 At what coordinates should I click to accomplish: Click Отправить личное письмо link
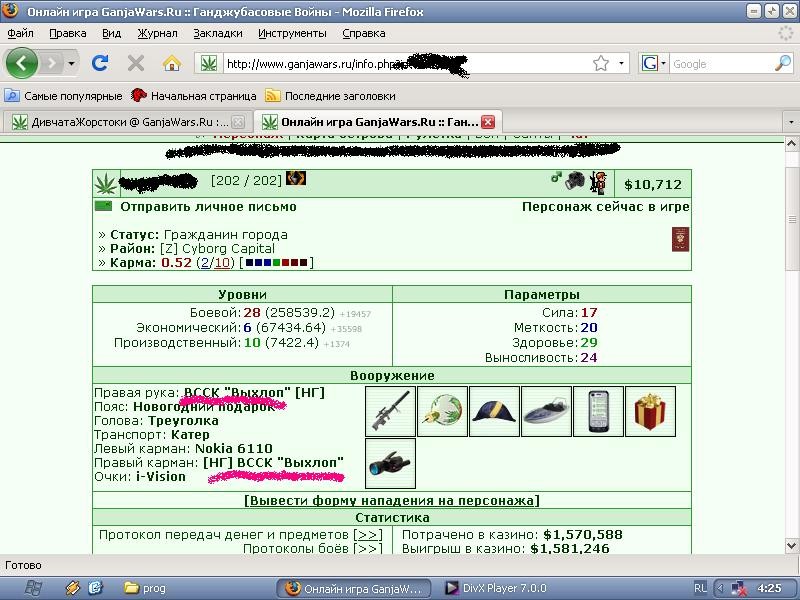(208, 207)
